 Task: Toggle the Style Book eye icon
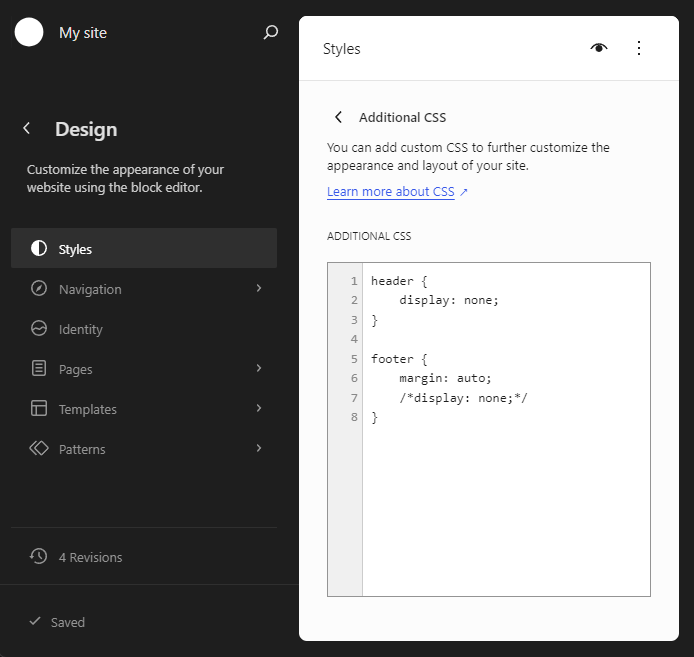(599, 48)
